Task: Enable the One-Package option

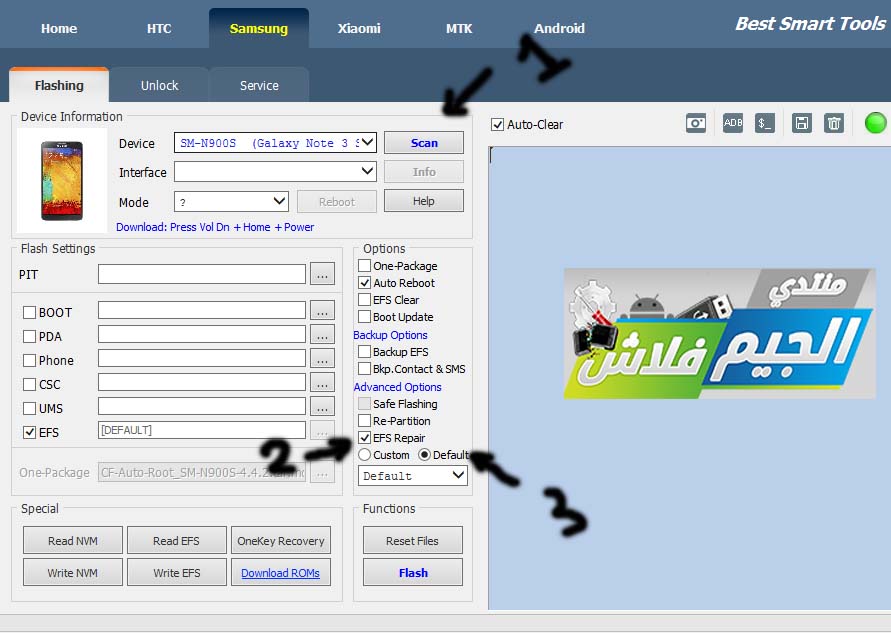Action: (x=364, y=265)
